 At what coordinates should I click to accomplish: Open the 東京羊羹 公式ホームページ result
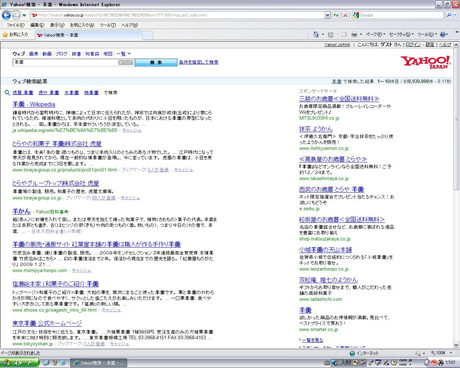47,323
